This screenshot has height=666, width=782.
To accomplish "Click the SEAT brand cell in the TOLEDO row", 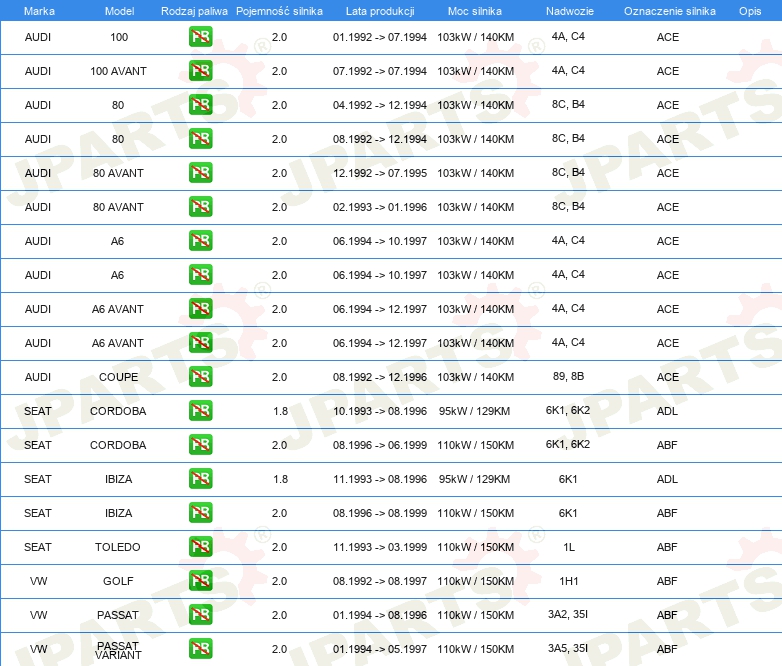I will tap(38, 547).
